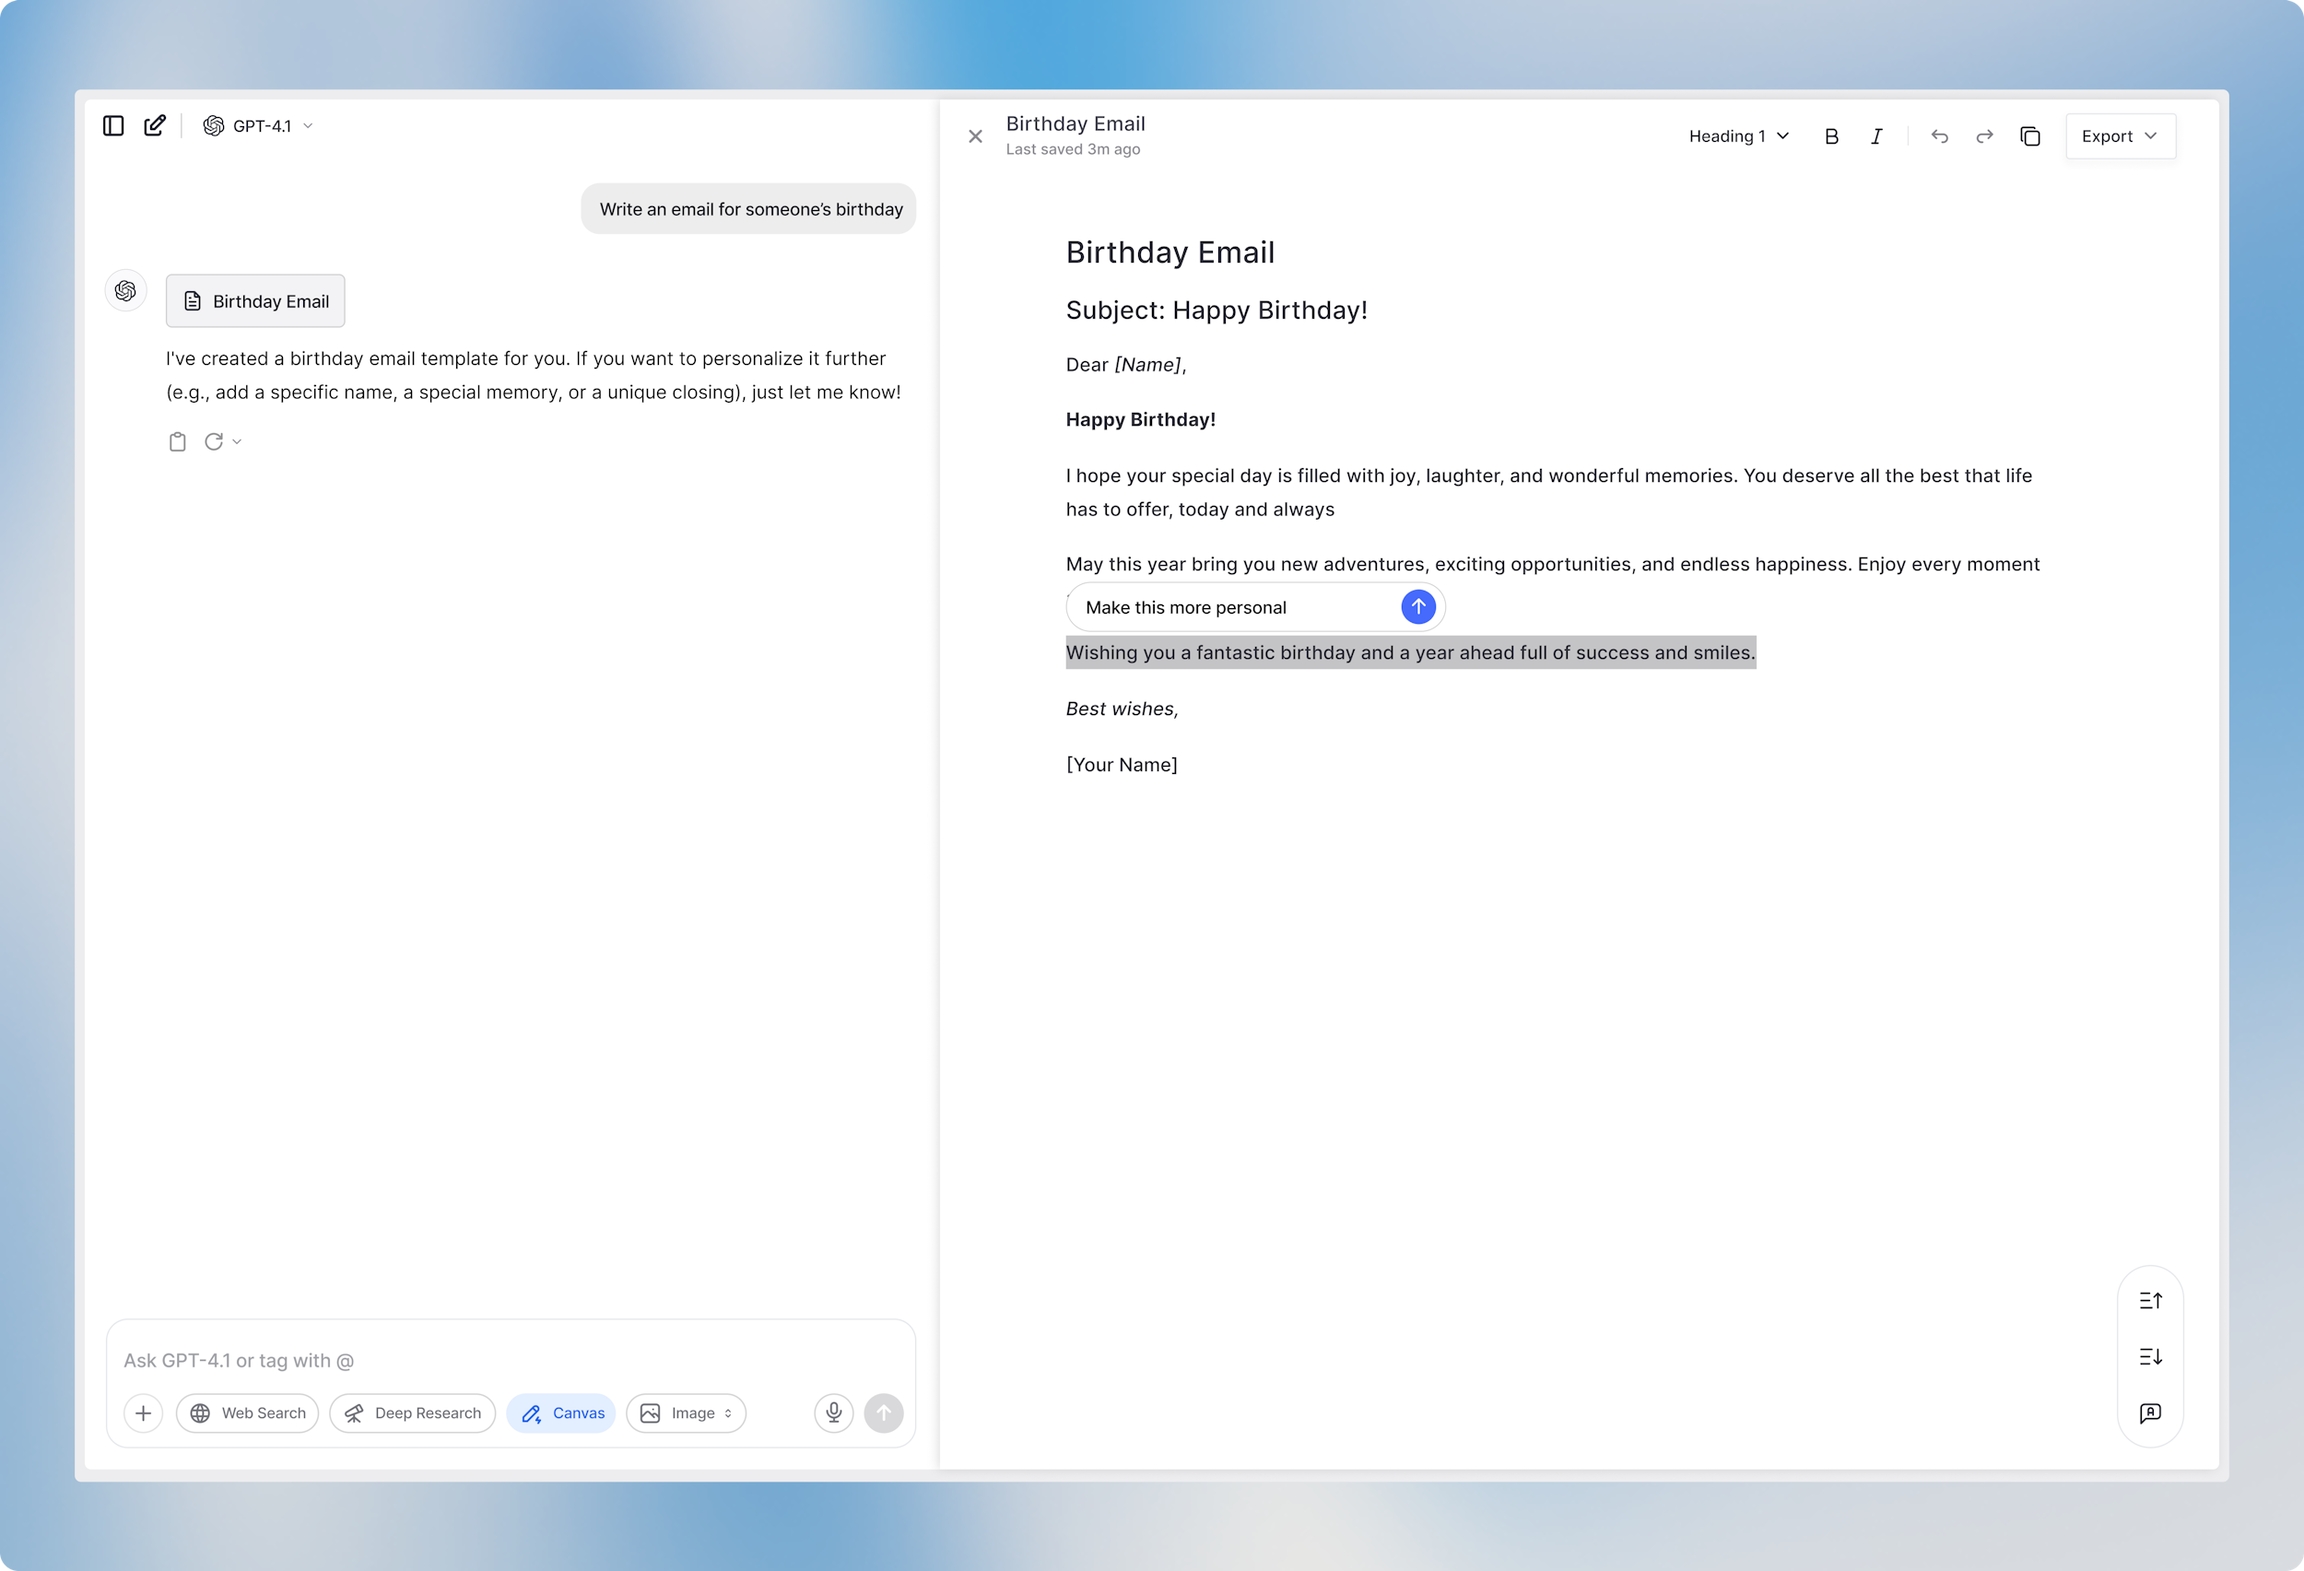Submit the 'Make this more personal' edit
Image resolution: width=2304 pixels, height=1571 pixels.
tap(1417, 607)
